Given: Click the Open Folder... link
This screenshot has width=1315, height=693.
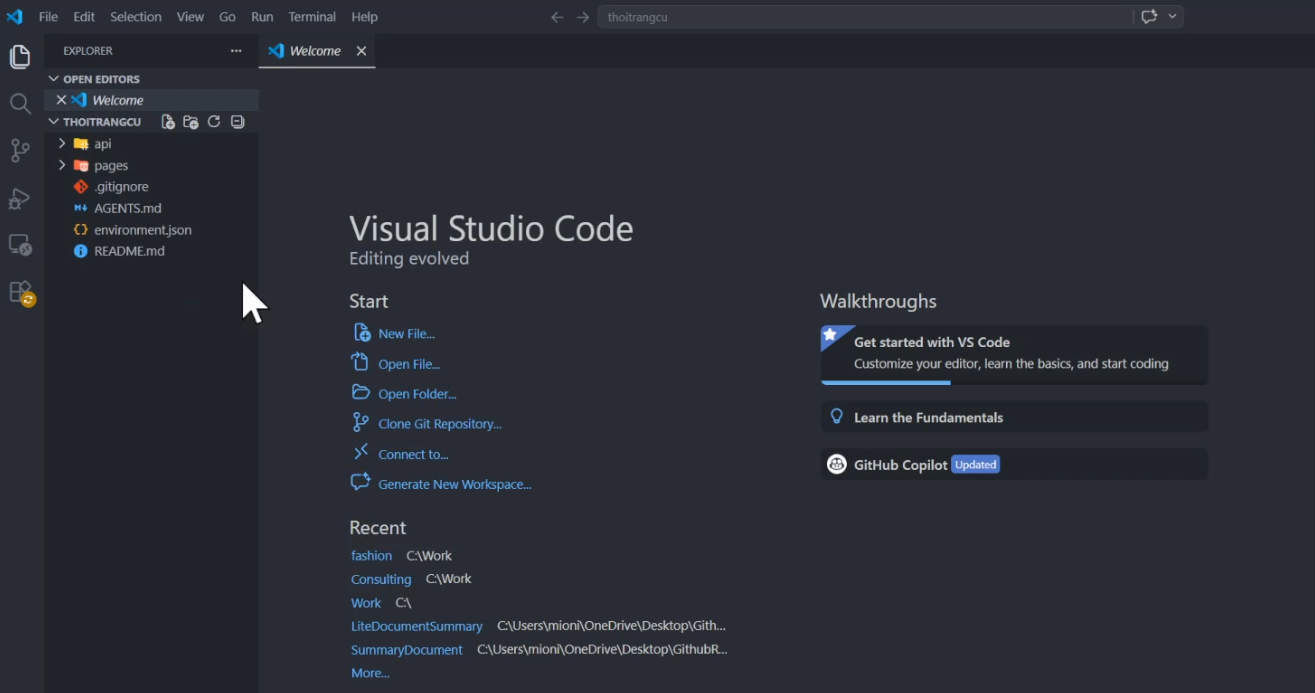Looking at the screenshot, I should (417, 394).
